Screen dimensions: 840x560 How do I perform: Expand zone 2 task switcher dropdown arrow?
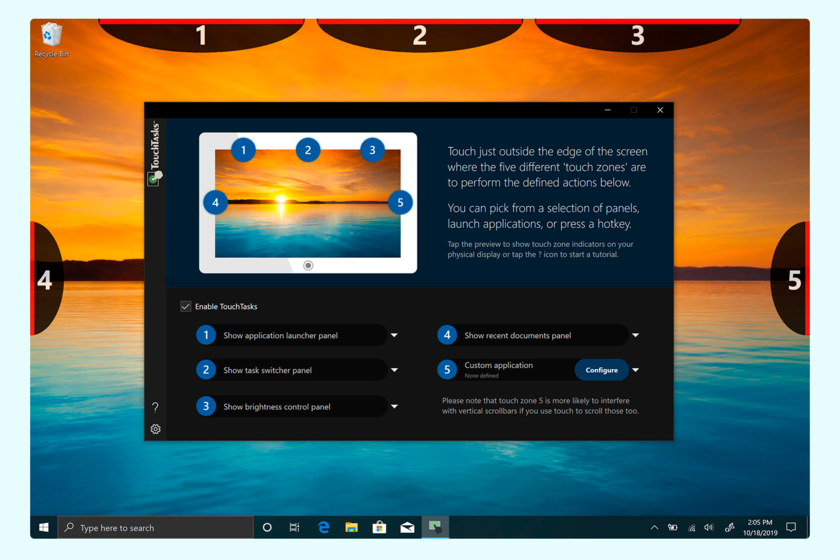pyautogui.click(x=394, y=370)
